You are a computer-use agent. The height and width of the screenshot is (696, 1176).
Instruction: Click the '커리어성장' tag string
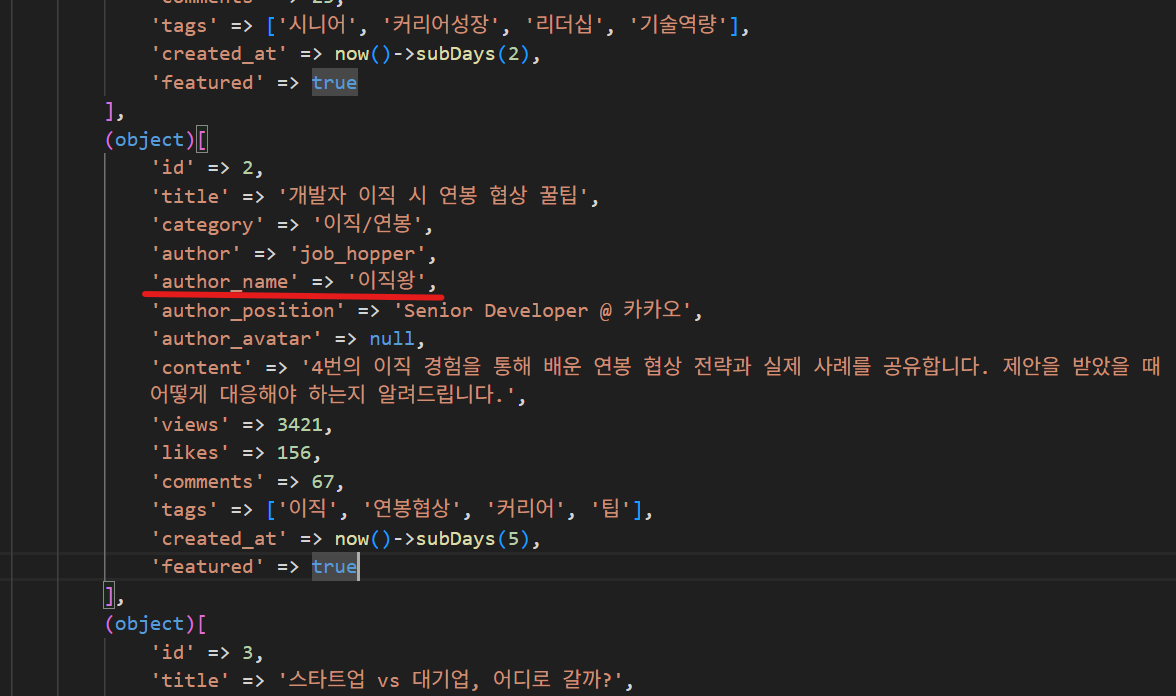click(x=460, y=27)
